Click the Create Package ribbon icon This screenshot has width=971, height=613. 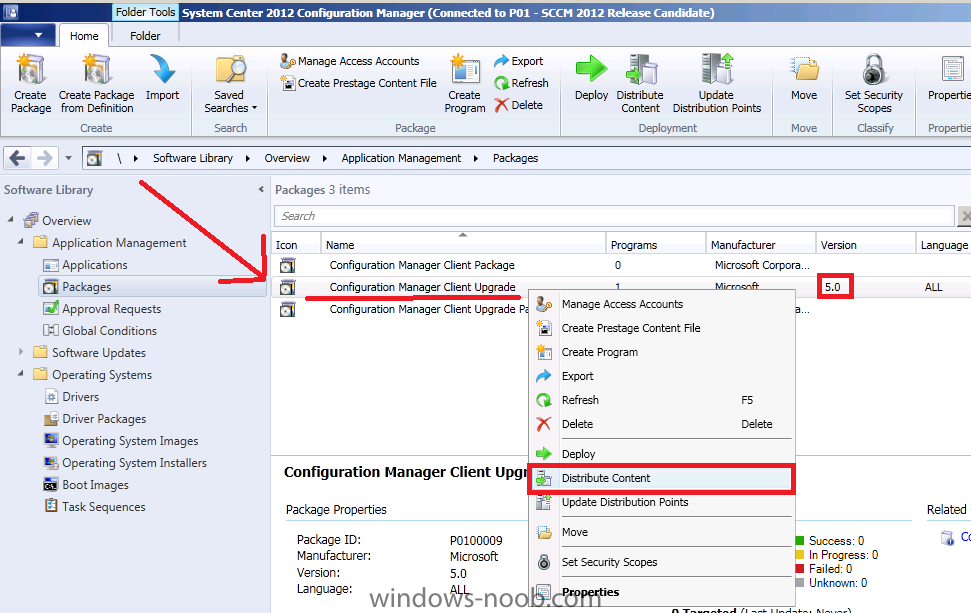pos(30,69)
